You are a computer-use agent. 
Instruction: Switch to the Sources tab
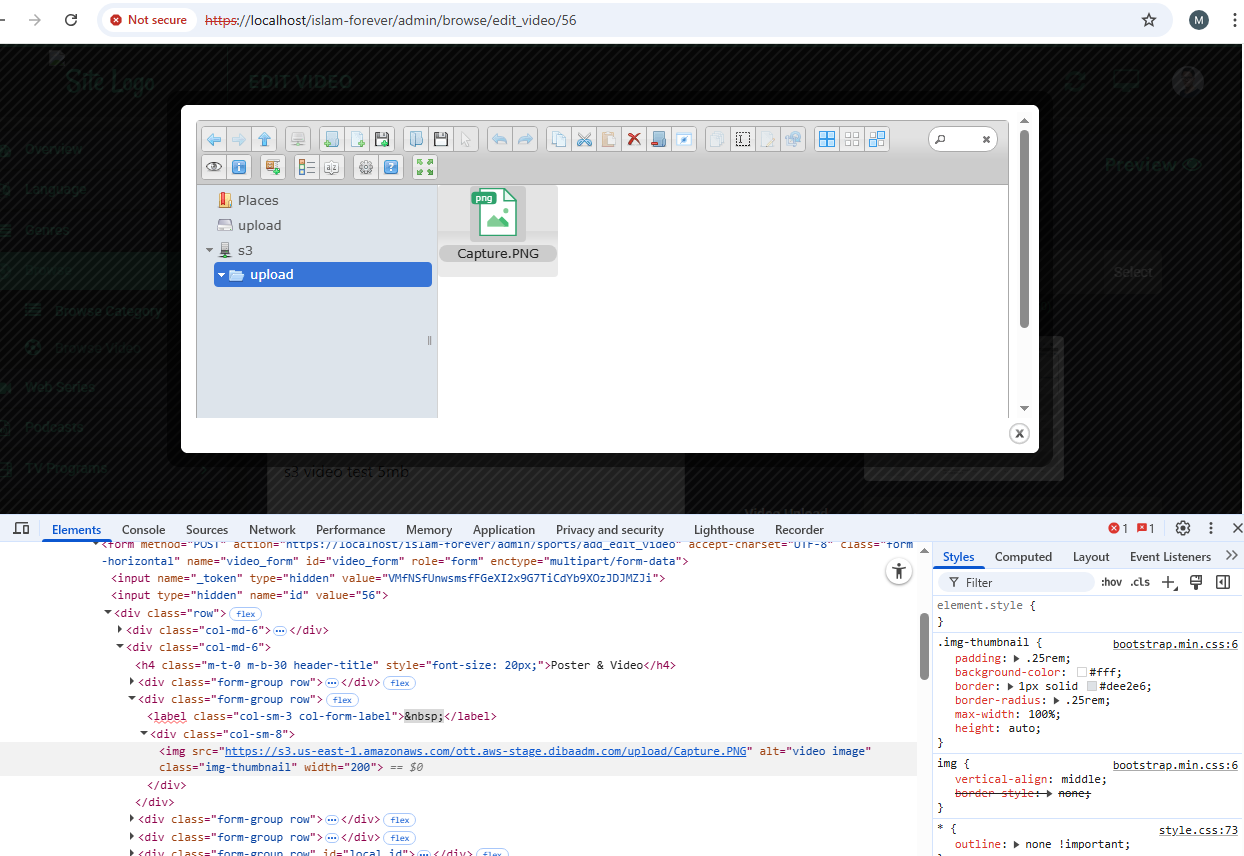(207, 530)
